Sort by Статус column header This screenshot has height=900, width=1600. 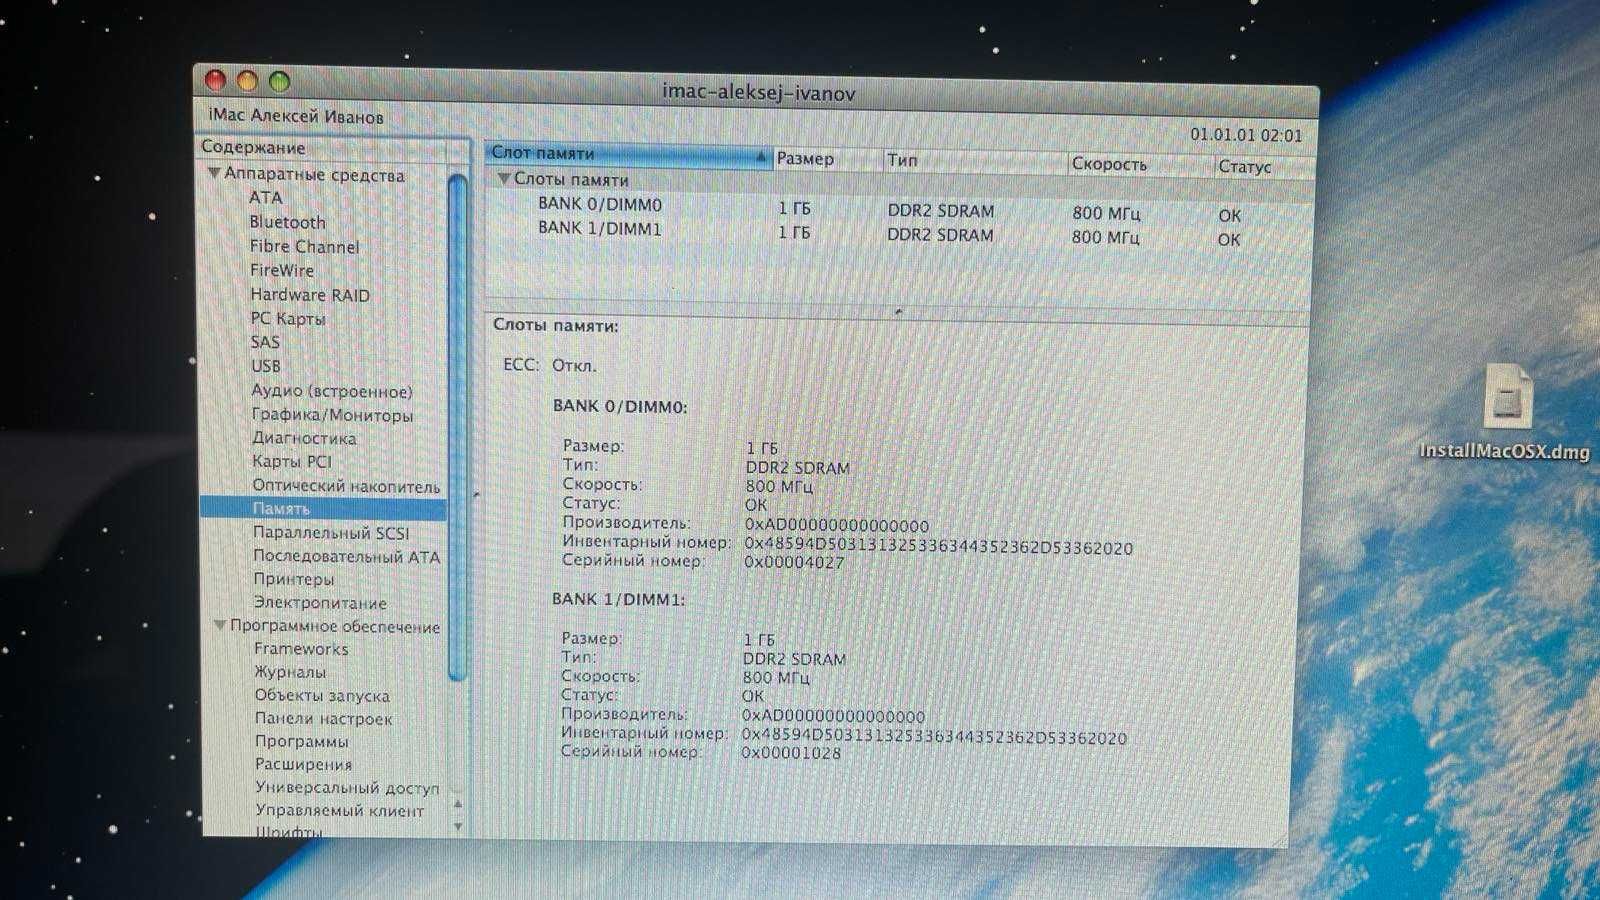(x=1264, y=167)
